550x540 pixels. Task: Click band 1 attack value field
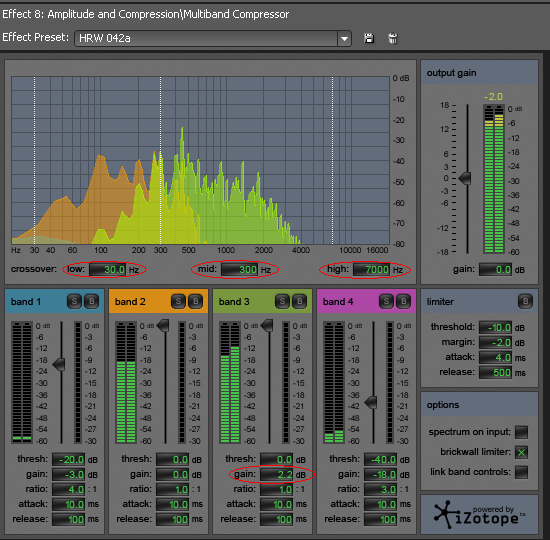pos(68,505)
